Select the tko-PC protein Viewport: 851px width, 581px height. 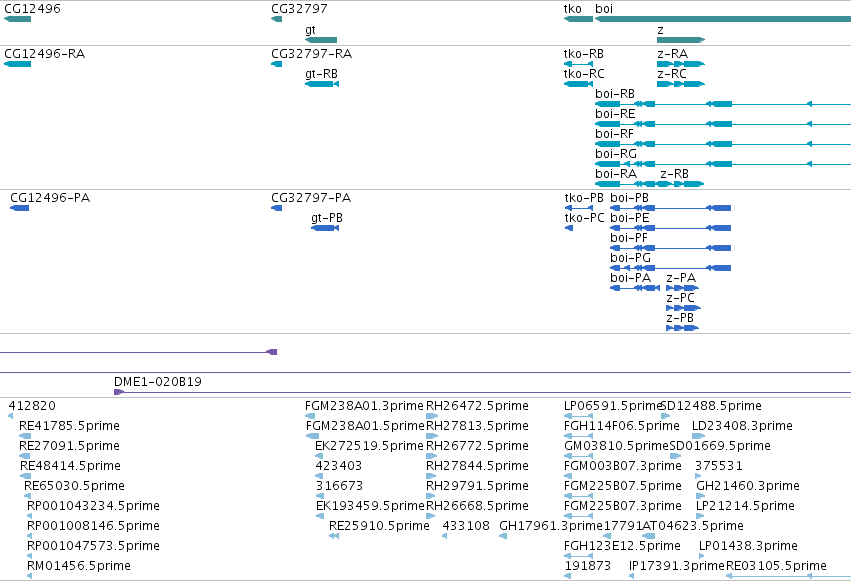[569, 228]
